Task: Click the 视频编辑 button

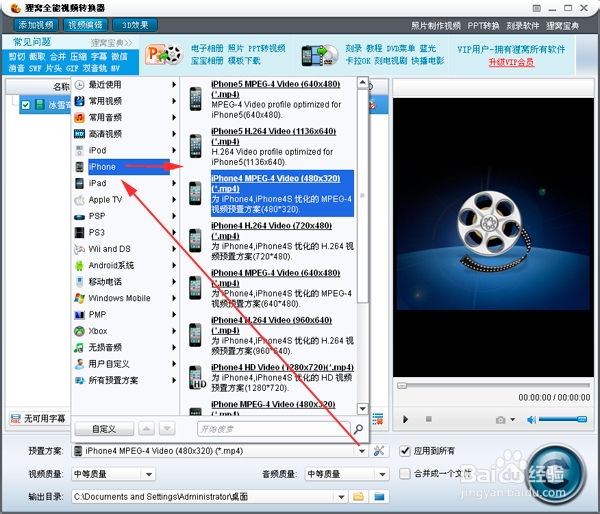Action: (85, 25)
